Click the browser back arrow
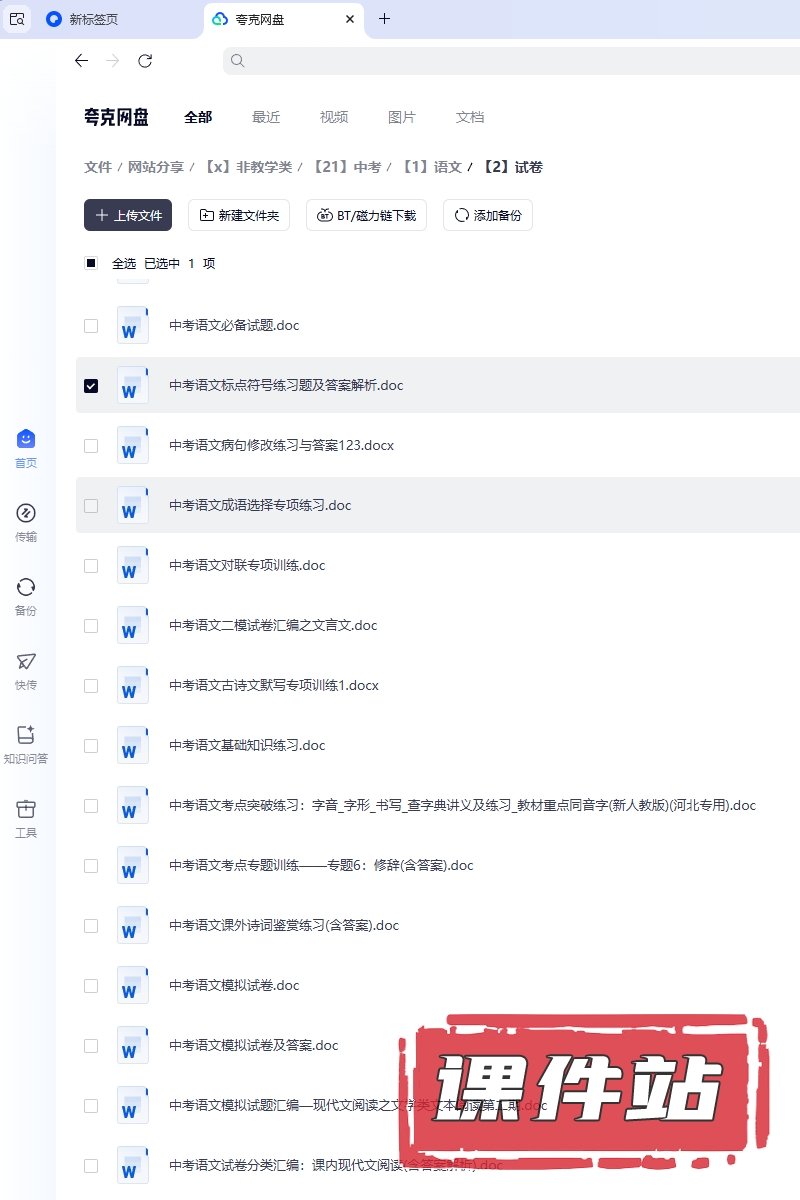The width and height of the screenshot is (800, 1200). (x=82, y=61)
